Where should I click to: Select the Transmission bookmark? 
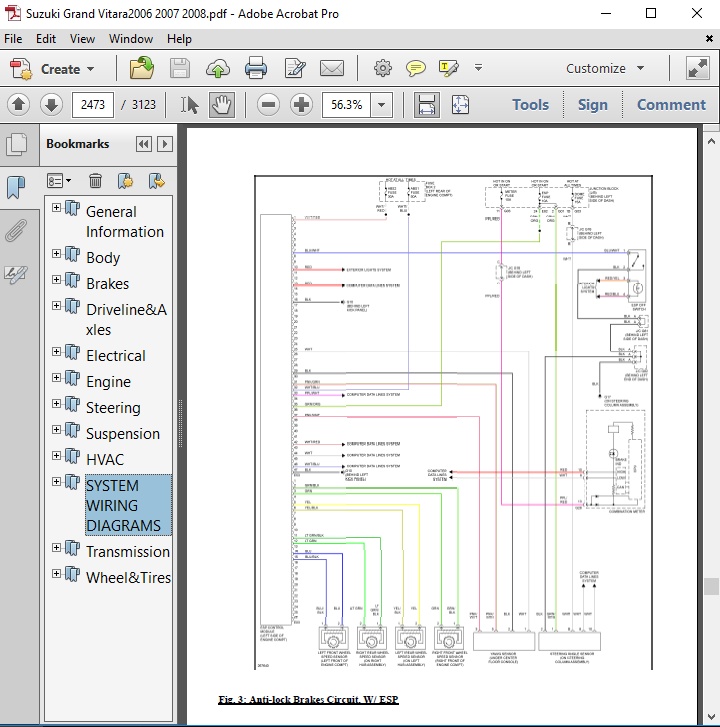click(x=127, y=552)
